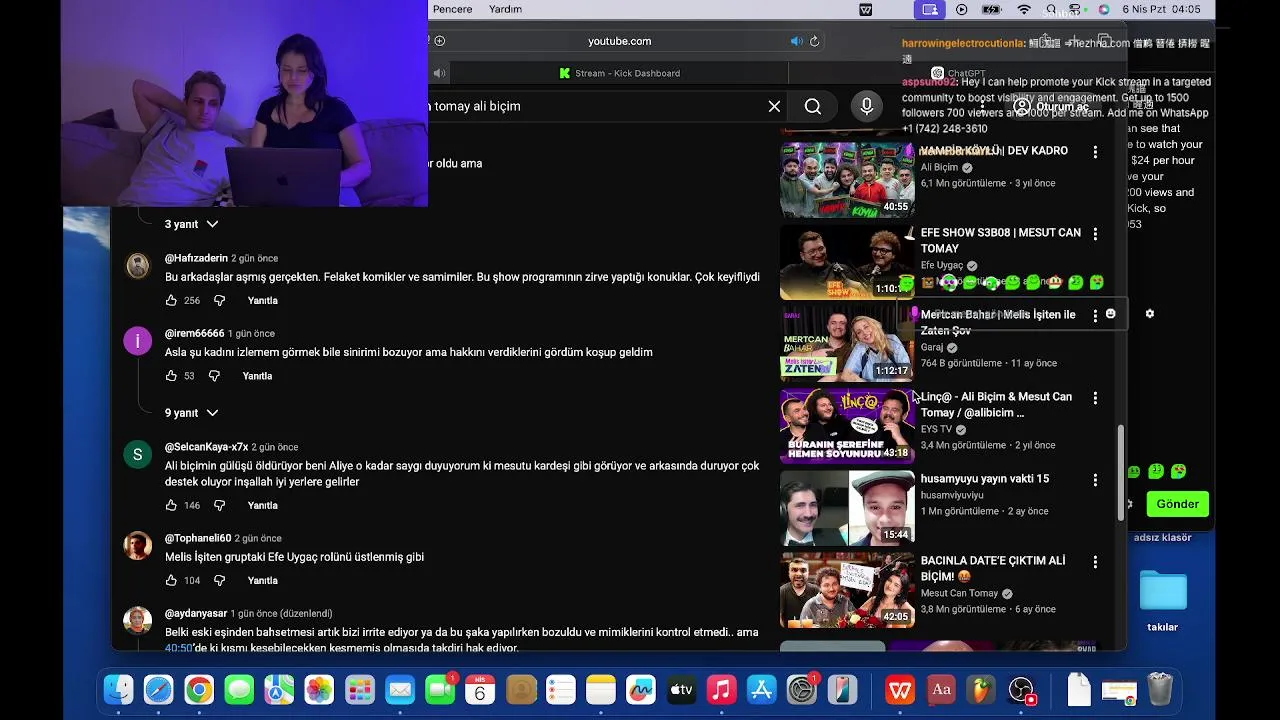Expand the 3 yanıt replies
This screenshot has width=1280, height=720.
191,224
